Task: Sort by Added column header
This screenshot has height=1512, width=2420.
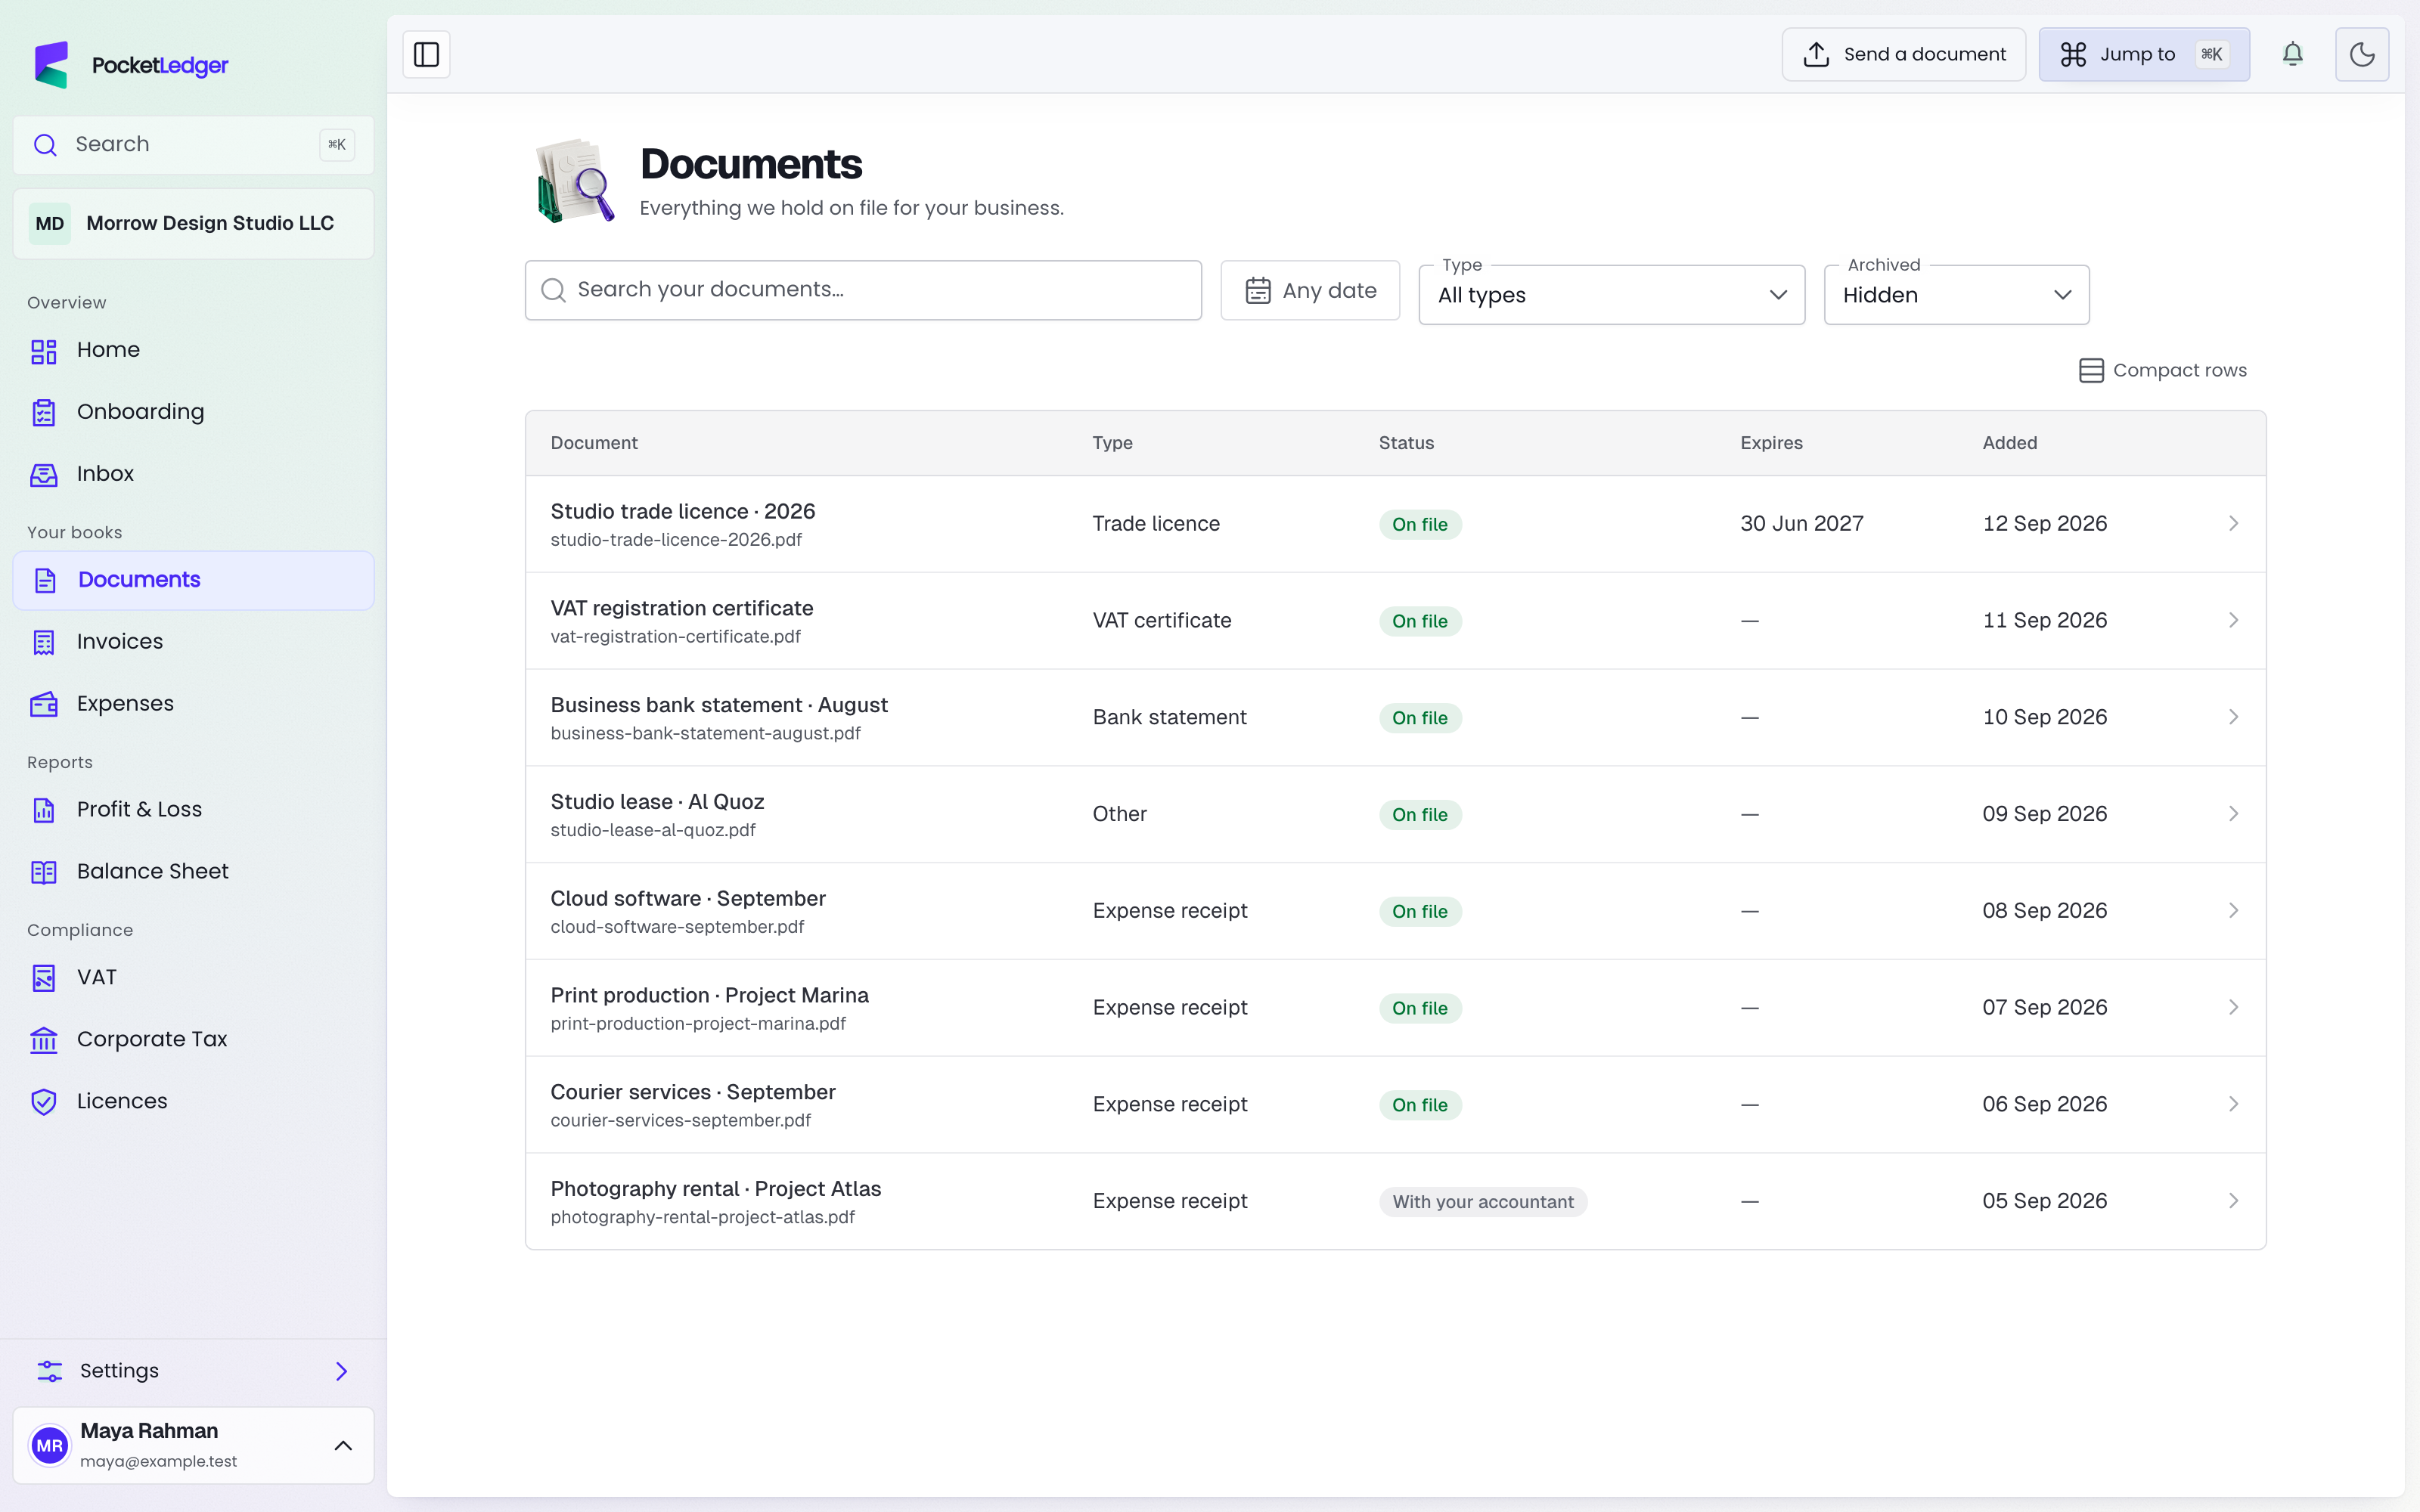Action: point(2009,443)
